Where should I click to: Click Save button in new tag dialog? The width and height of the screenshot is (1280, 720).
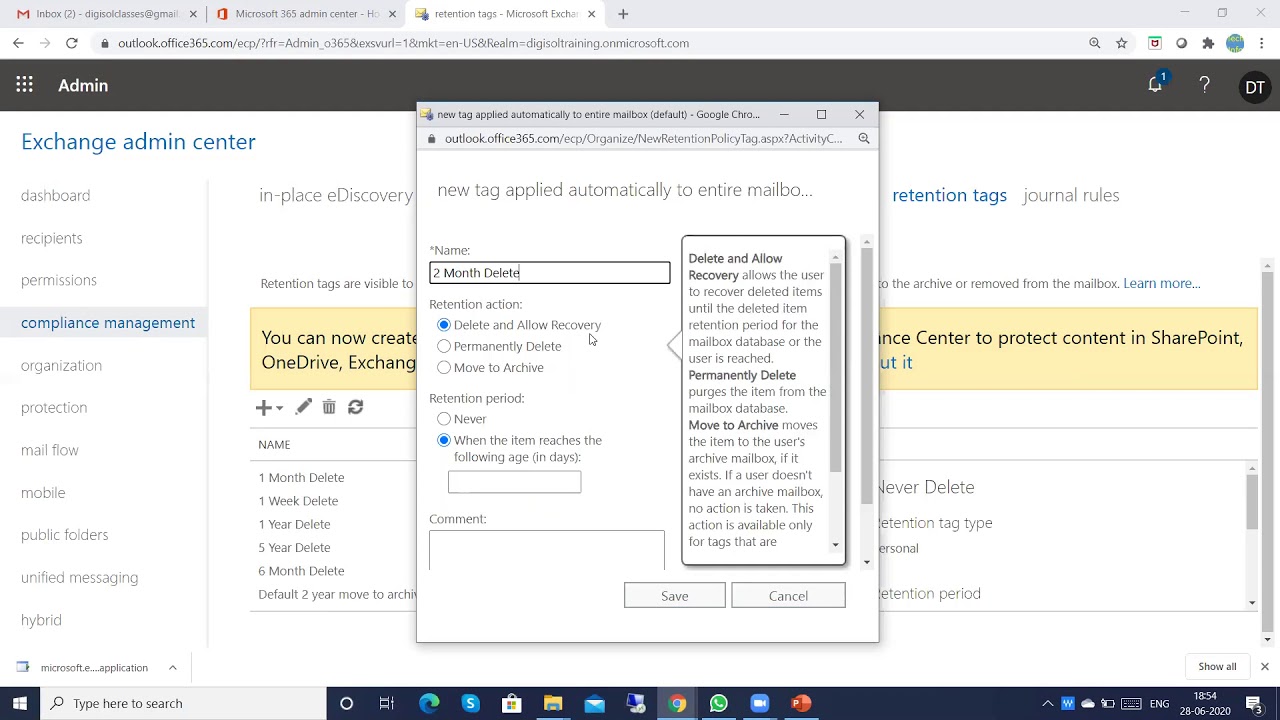coord(675,596)
